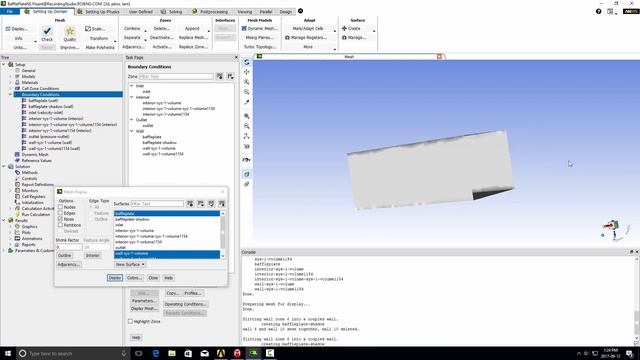The height and width of the screenshot is (360, 640).
Task: Select the zoom to area tool
Action: tap(247, 92)
